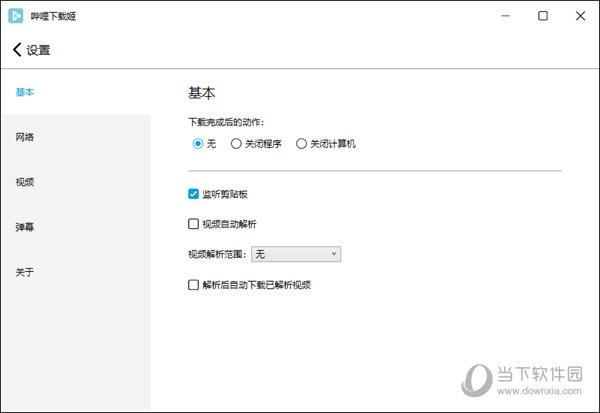Image resolution: width=600 pixels, height=413 pixels.
Task: Click the 设置 page title text
Action: point(38,50)
